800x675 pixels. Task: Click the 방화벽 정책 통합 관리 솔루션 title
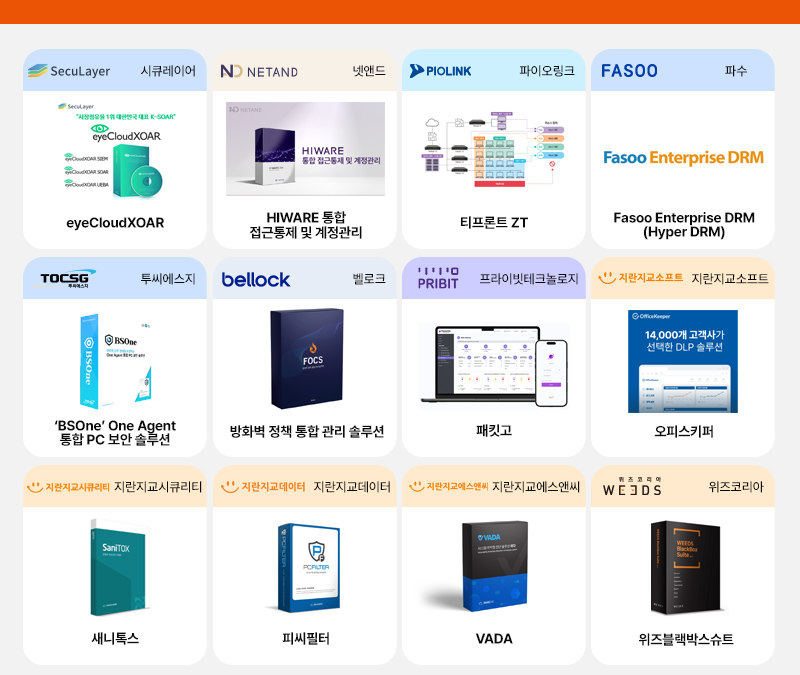(307, 432)
